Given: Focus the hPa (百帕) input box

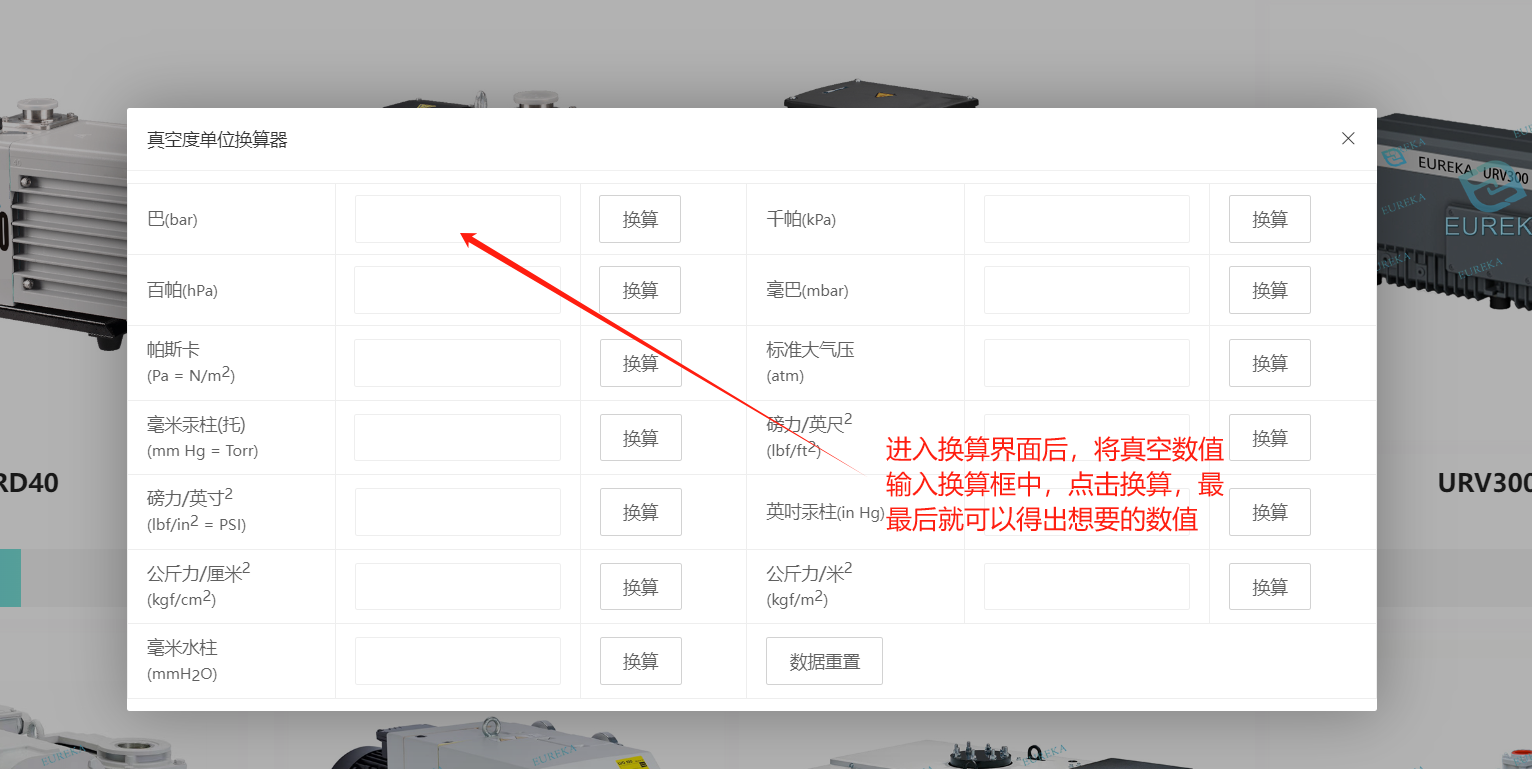Looking at the screenshot, I should pyautogui.click(x=457, y=290).
